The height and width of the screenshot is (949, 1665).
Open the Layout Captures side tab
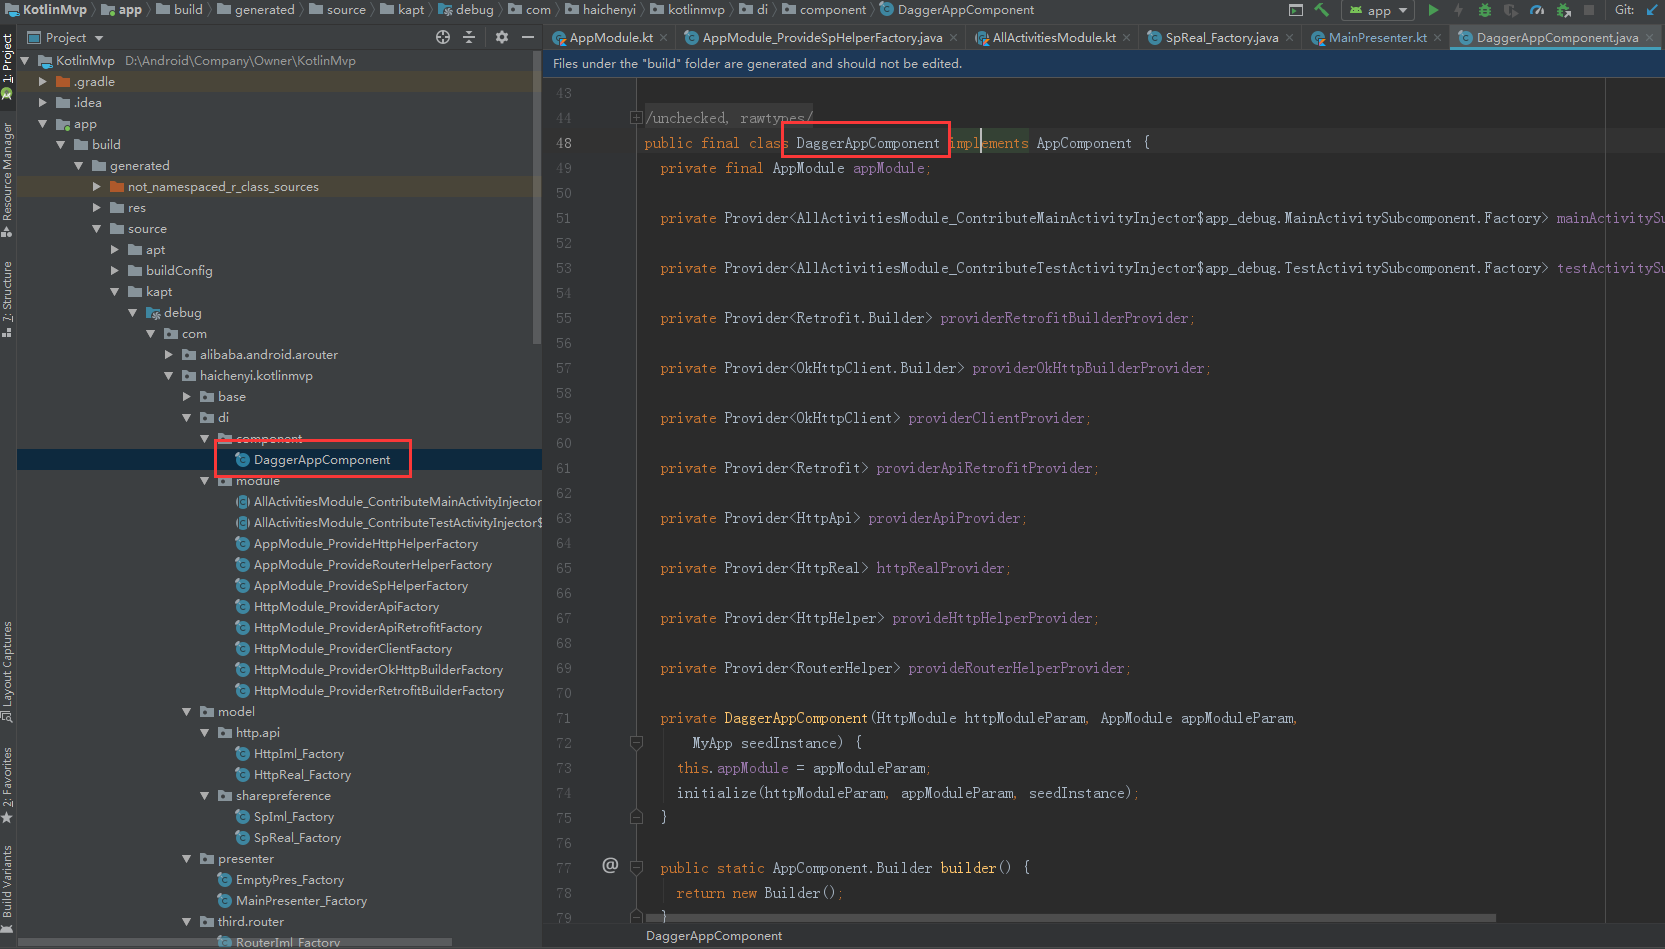click(x=8, y=671)
